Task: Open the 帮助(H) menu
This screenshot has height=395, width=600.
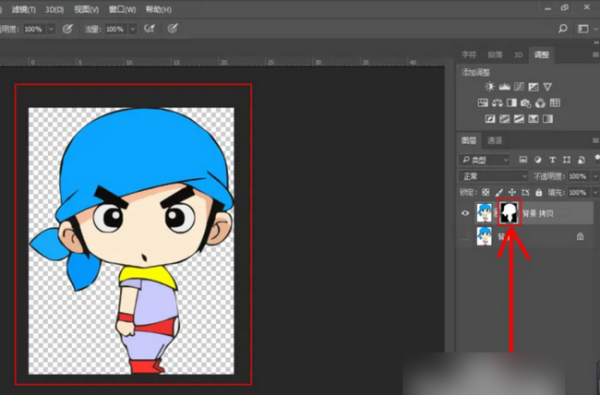Action: click(158, 10)
